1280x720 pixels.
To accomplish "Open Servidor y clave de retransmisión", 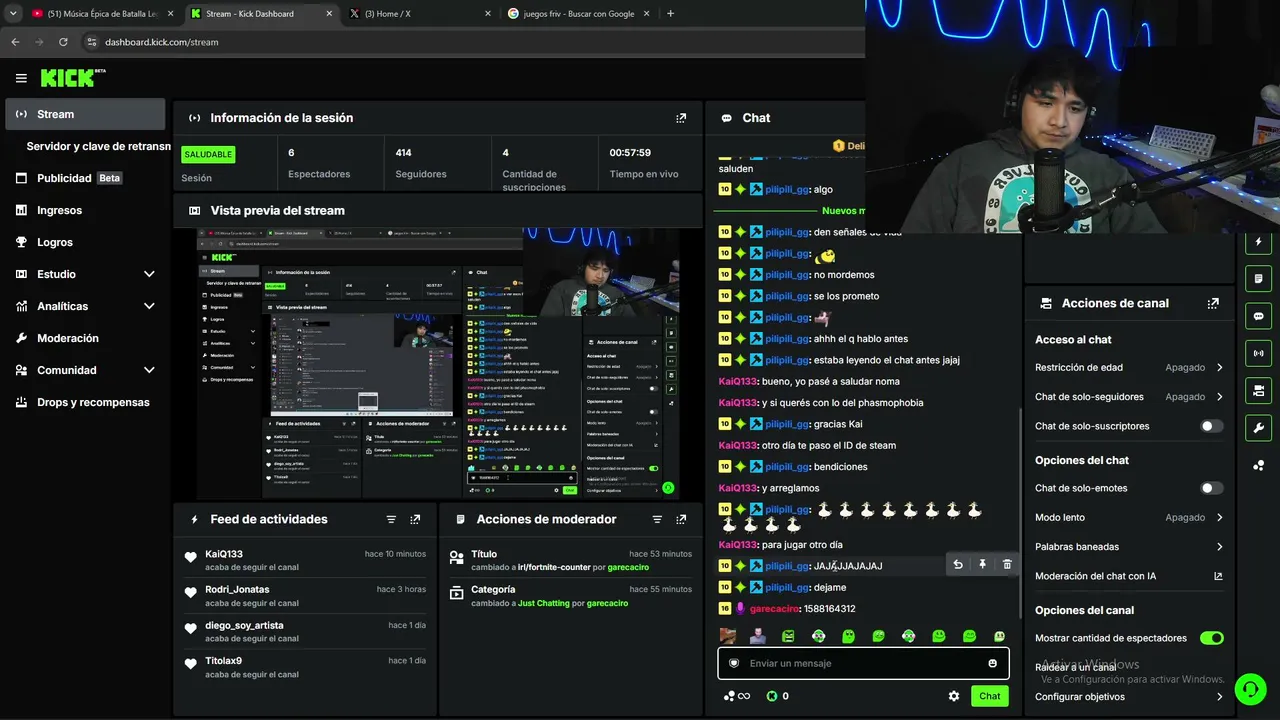I will [98, 146].
